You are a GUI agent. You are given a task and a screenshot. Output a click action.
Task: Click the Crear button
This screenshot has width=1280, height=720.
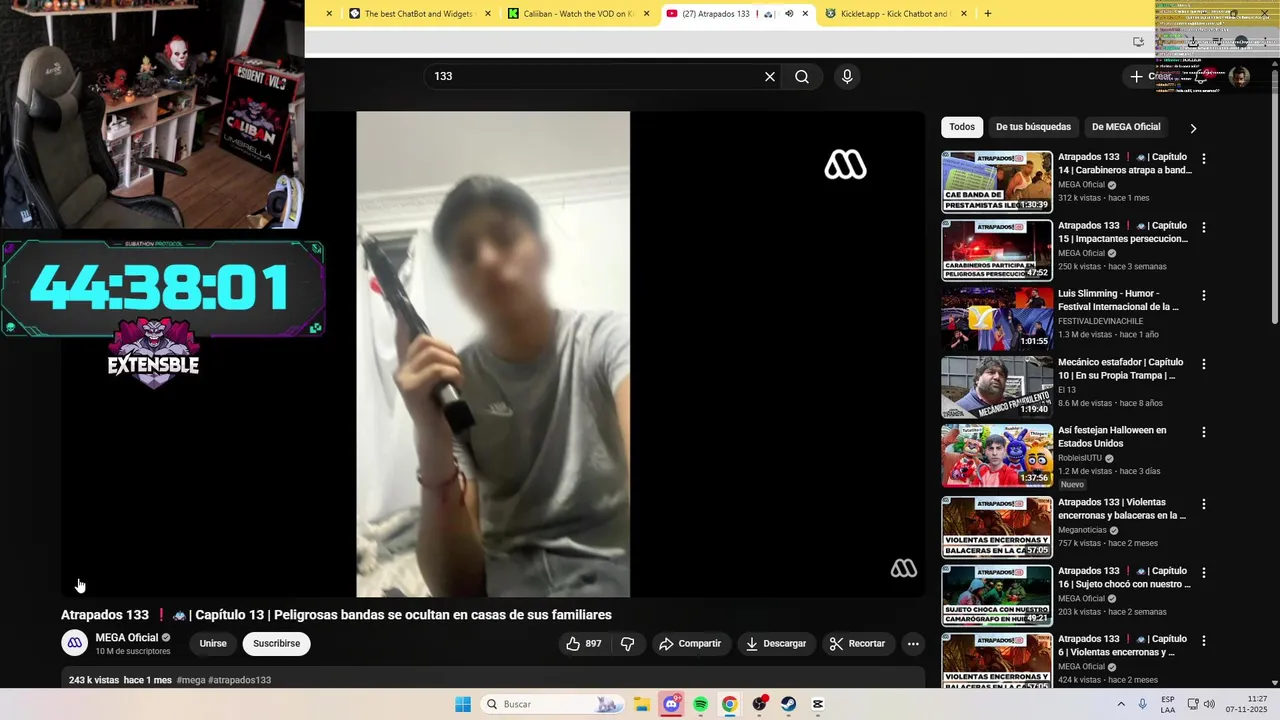click(x=1151, y=77)
